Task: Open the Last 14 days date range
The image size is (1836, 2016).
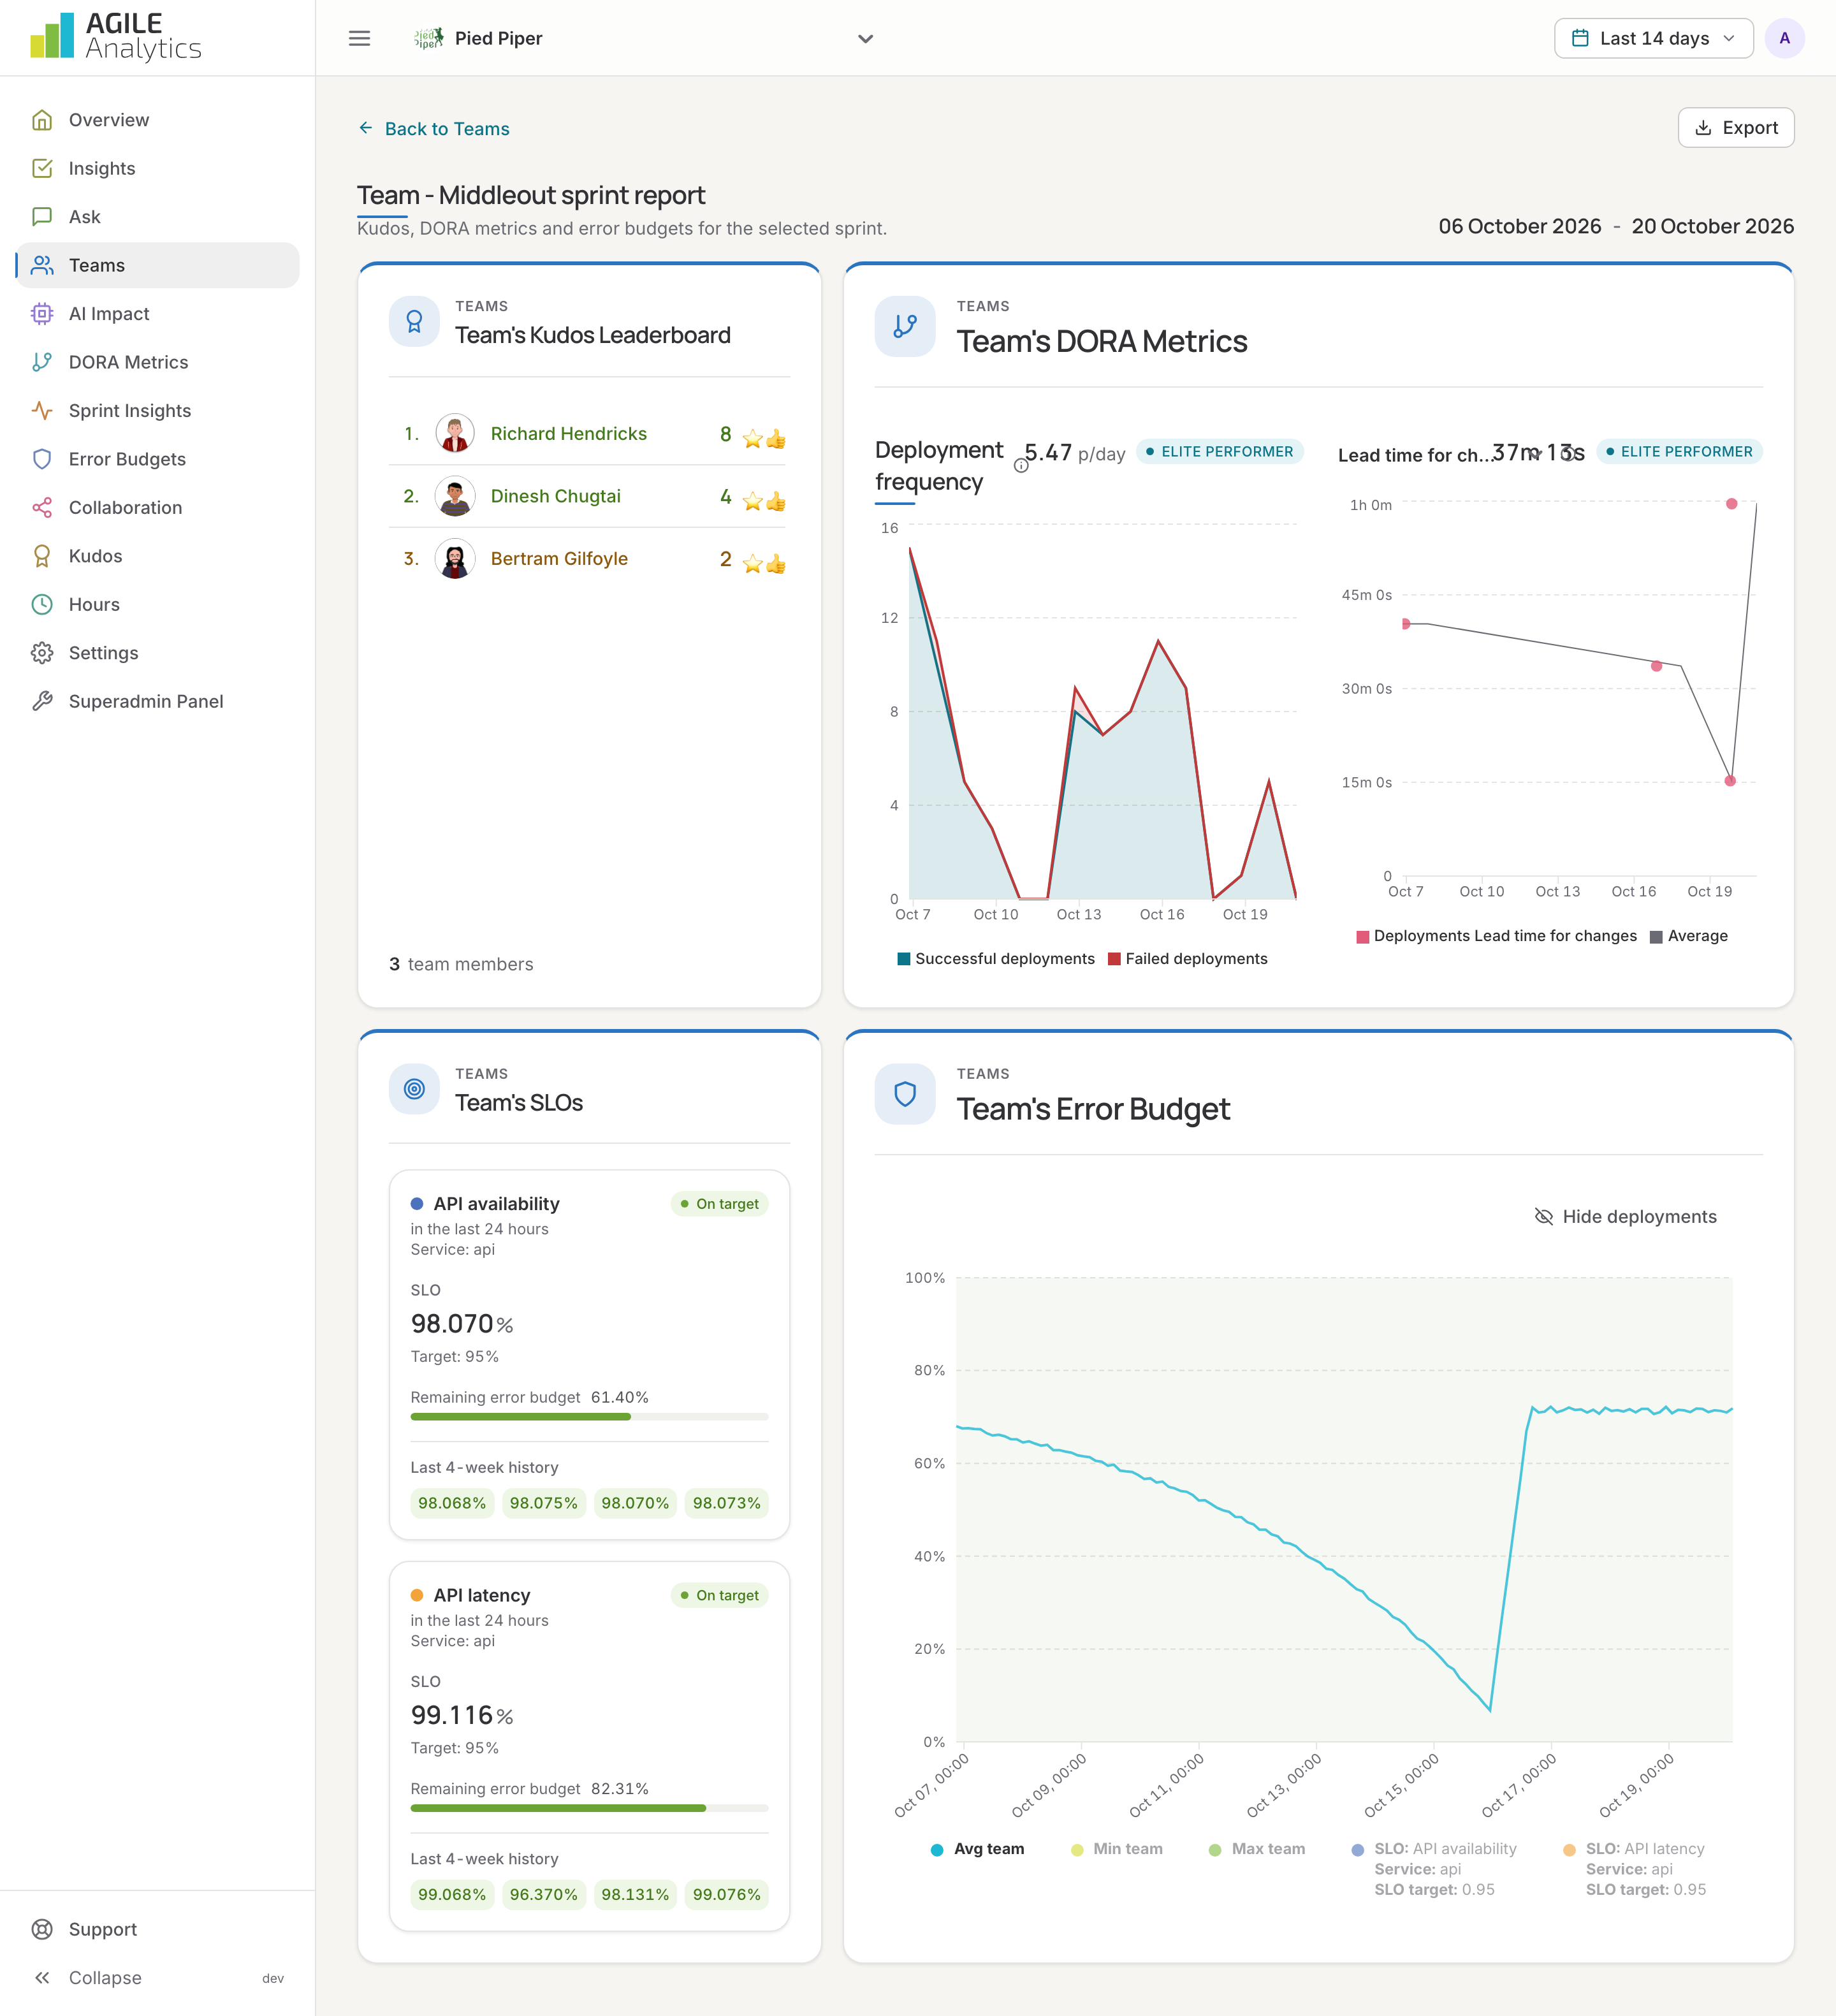Action: tap(1653, 38)
